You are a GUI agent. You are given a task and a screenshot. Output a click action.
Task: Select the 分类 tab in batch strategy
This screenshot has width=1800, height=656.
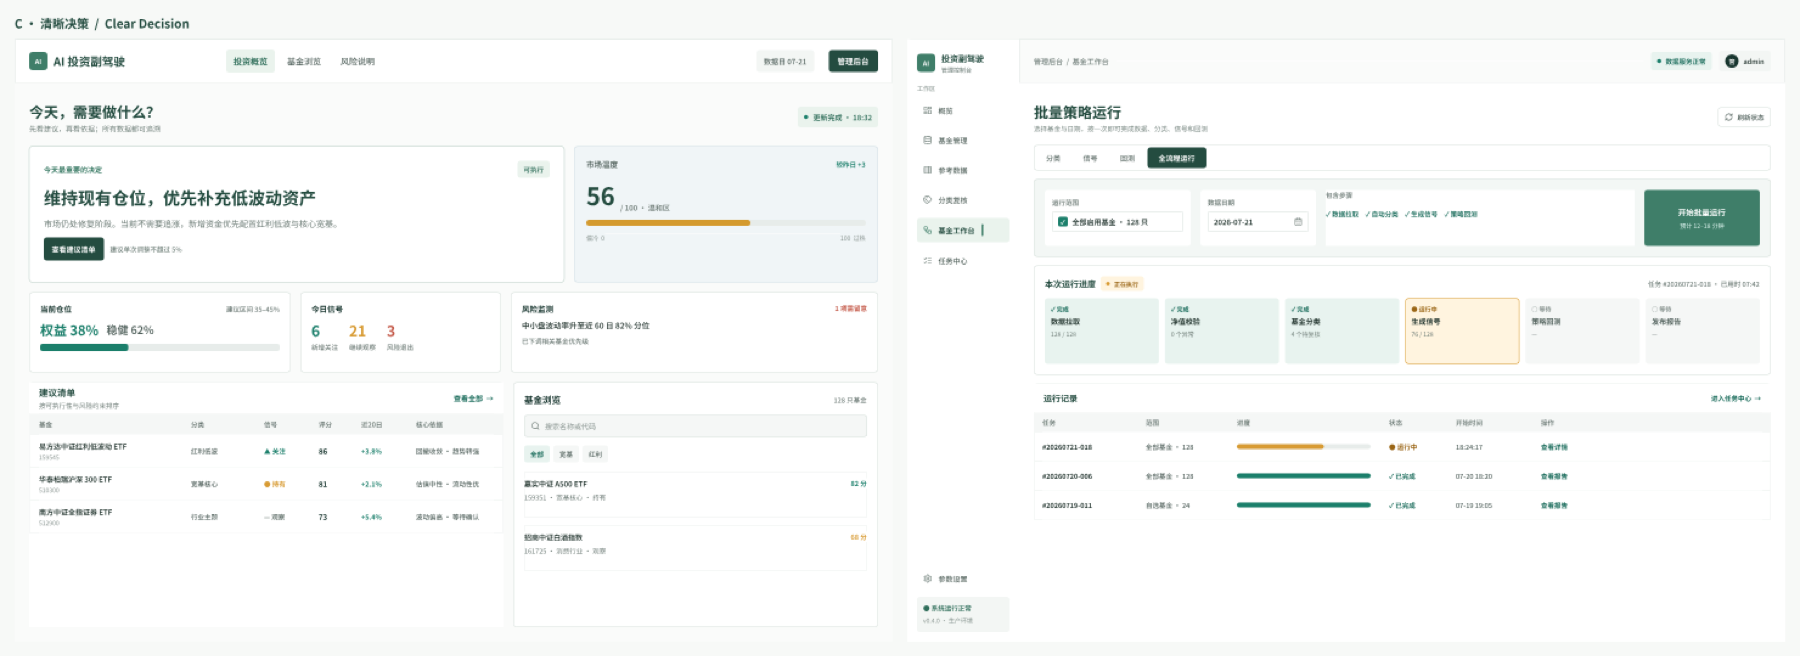[x=1053, y=158]
